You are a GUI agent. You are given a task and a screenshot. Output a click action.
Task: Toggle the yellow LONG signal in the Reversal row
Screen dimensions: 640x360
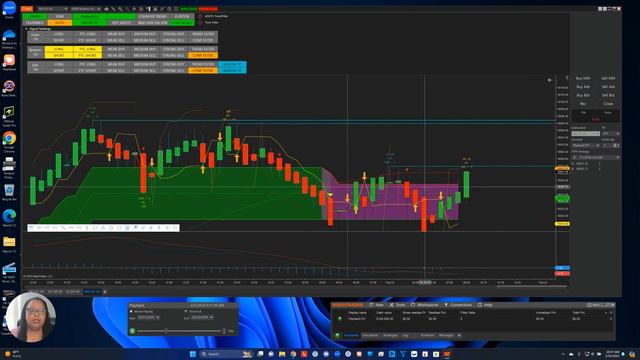pyautogui.click(x=59, y=49)
